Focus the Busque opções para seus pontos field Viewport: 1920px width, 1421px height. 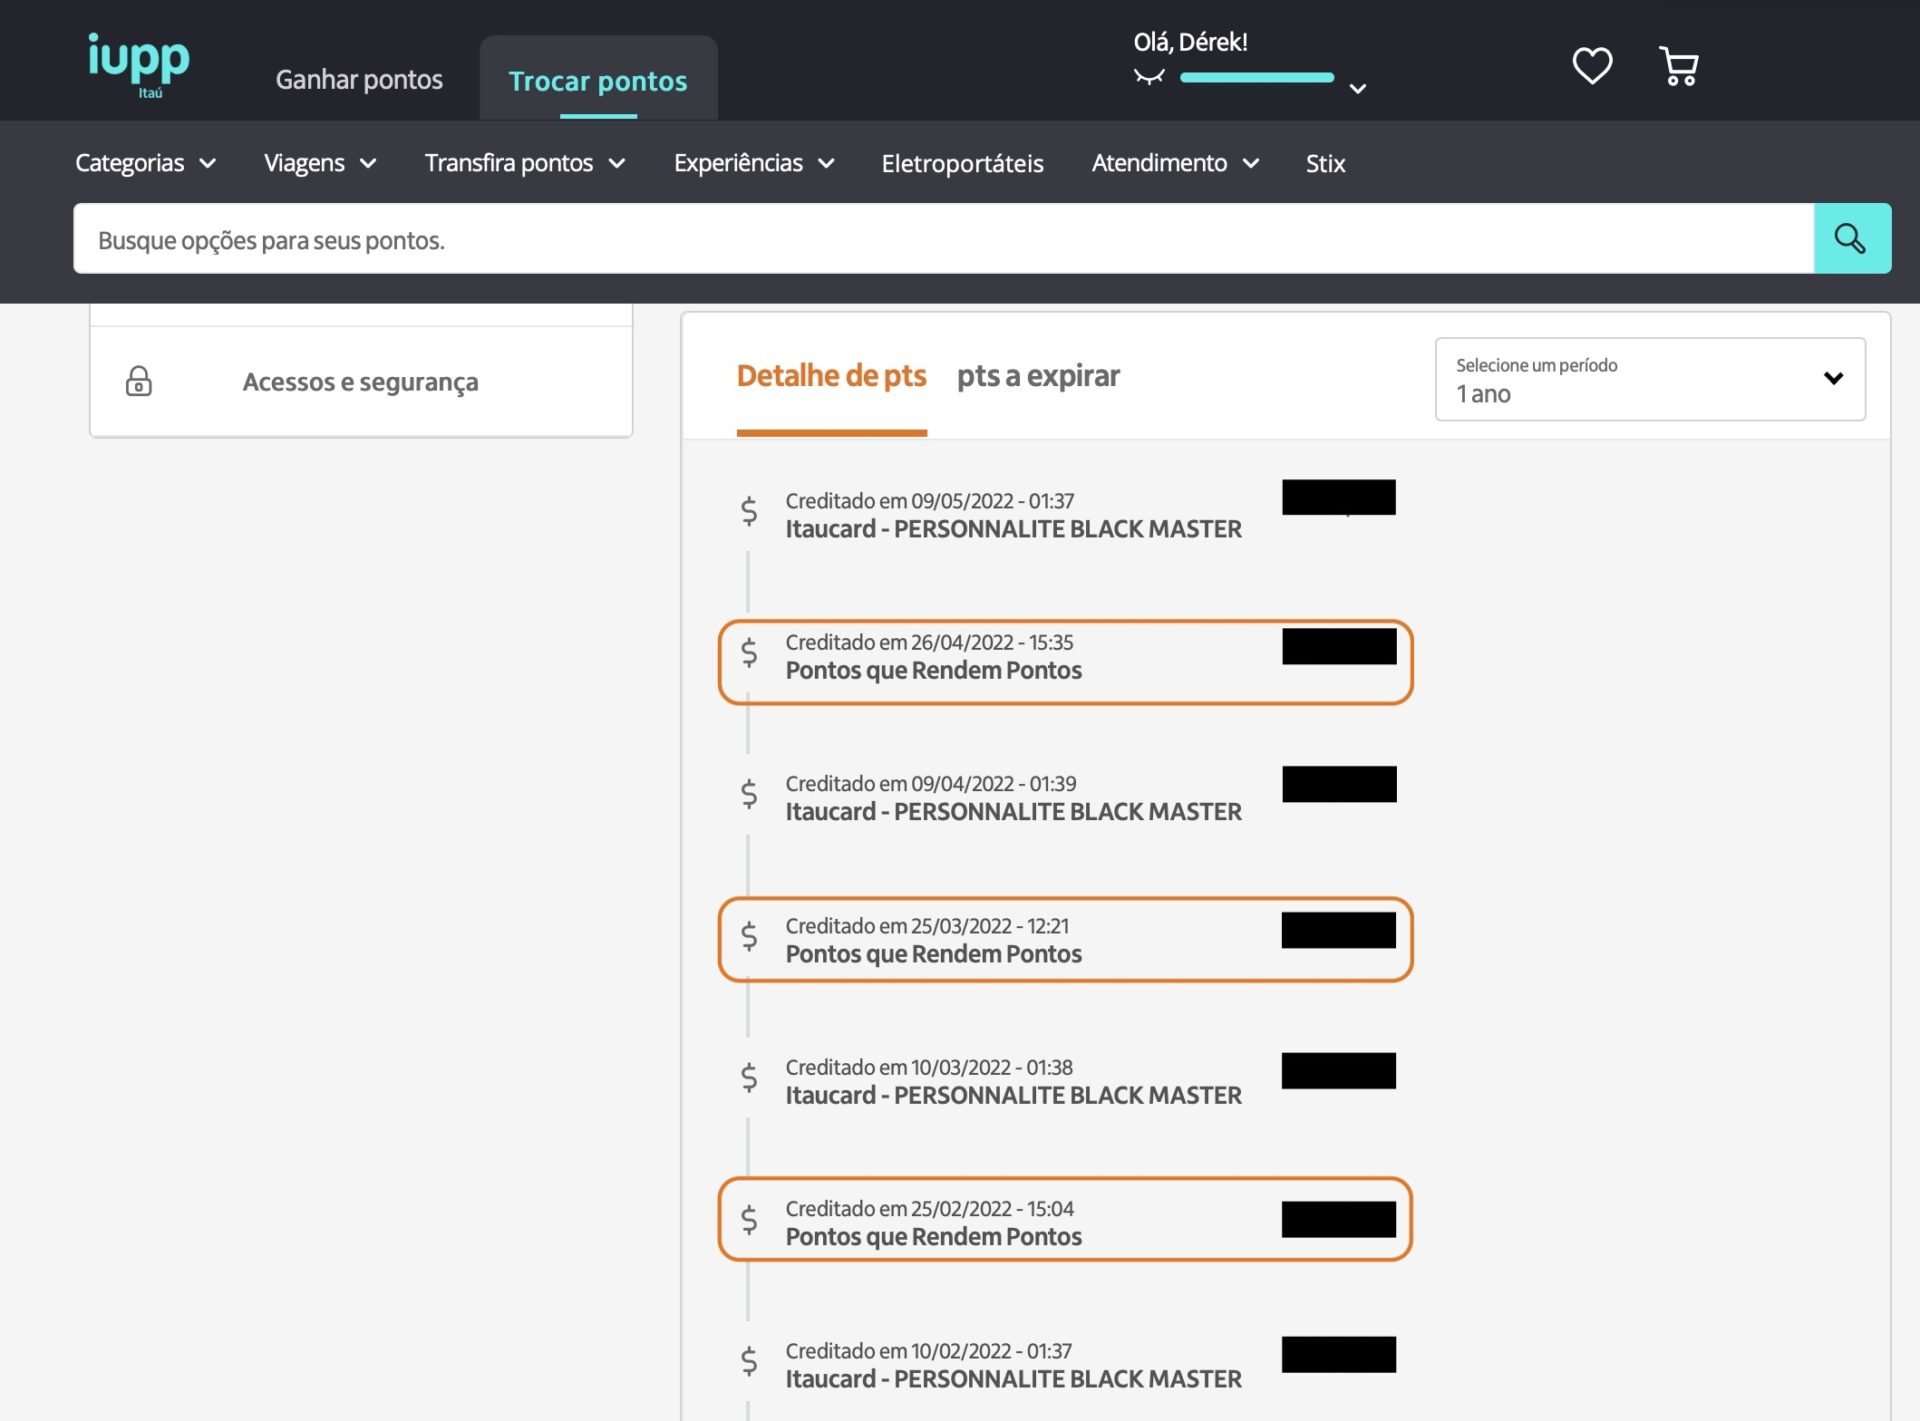point(943,239)
